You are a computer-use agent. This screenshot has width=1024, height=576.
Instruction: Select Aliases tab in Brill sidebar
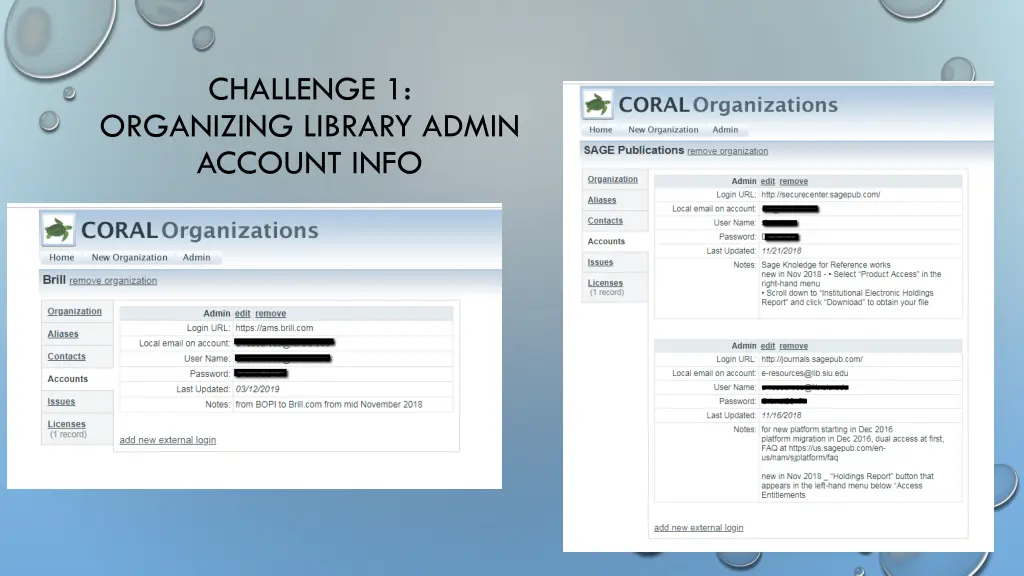(63, 334)
